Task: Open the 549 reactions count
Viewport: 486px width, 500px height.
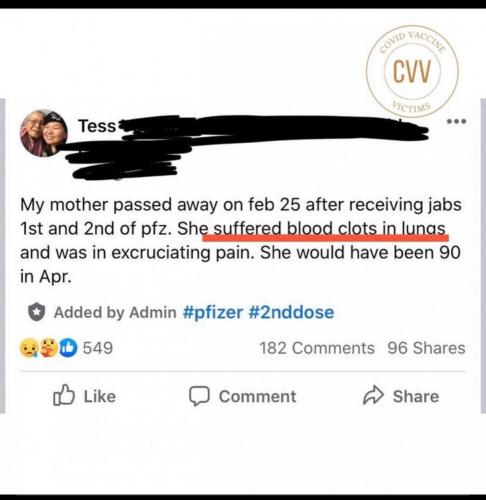Action: click(98, 348)
